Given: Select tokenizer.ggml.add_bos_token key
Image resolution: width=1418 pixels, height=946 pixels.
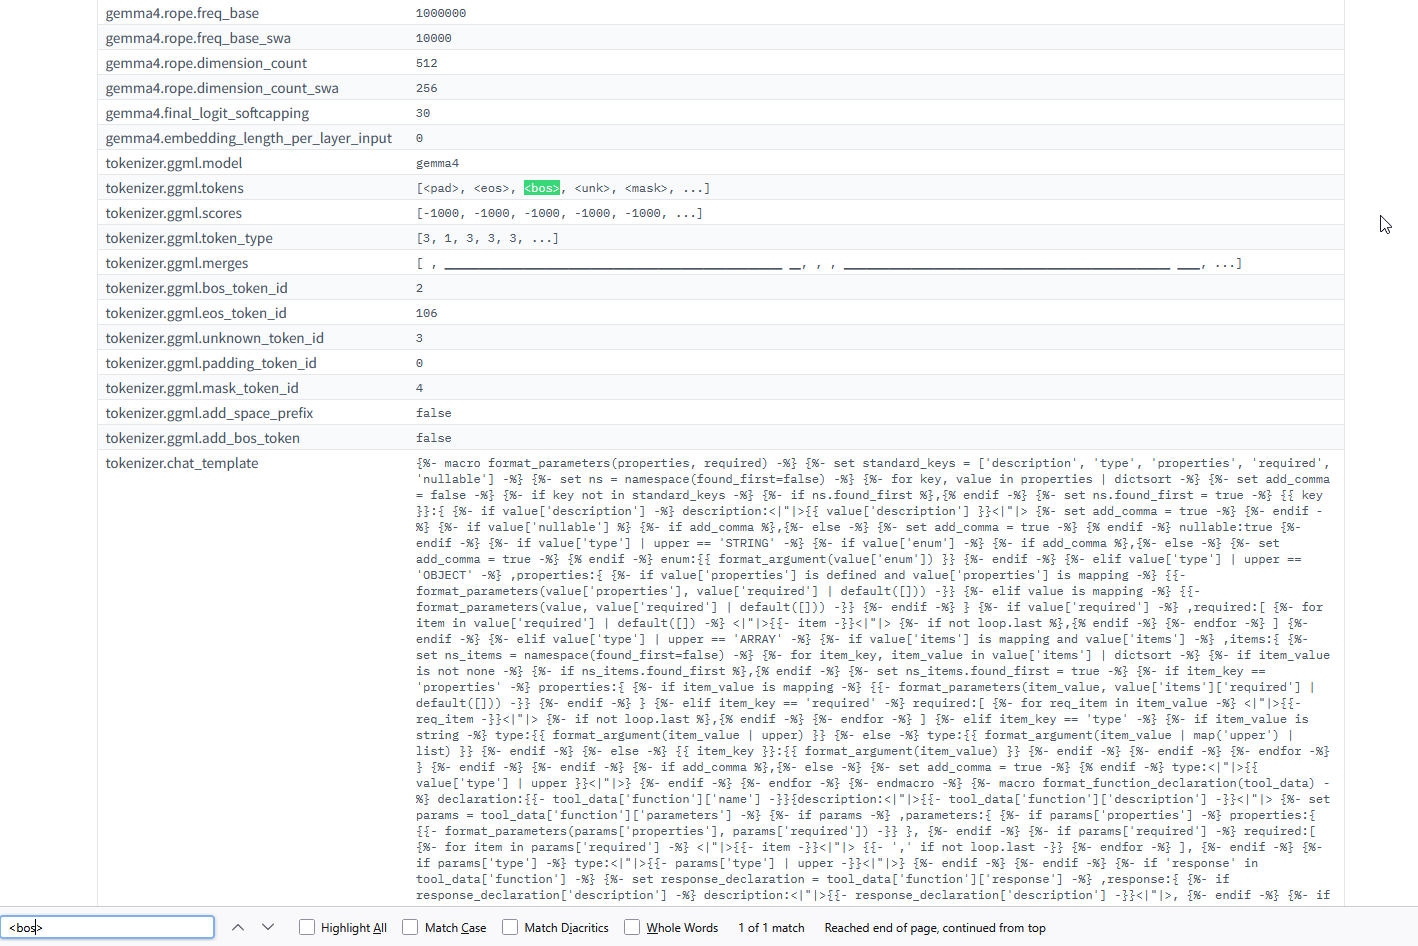Looking at the screenshot, I should point(203,438).
